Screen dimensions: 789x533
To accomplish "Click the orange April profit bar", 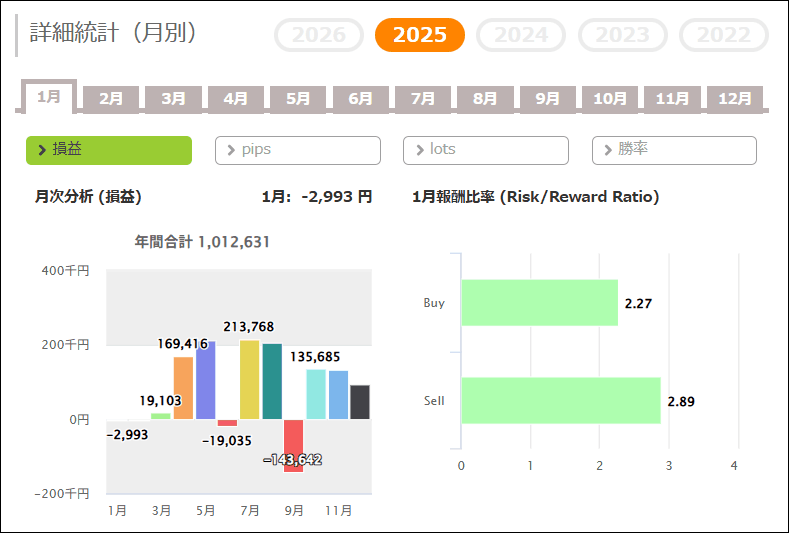I will click(184, 388).
